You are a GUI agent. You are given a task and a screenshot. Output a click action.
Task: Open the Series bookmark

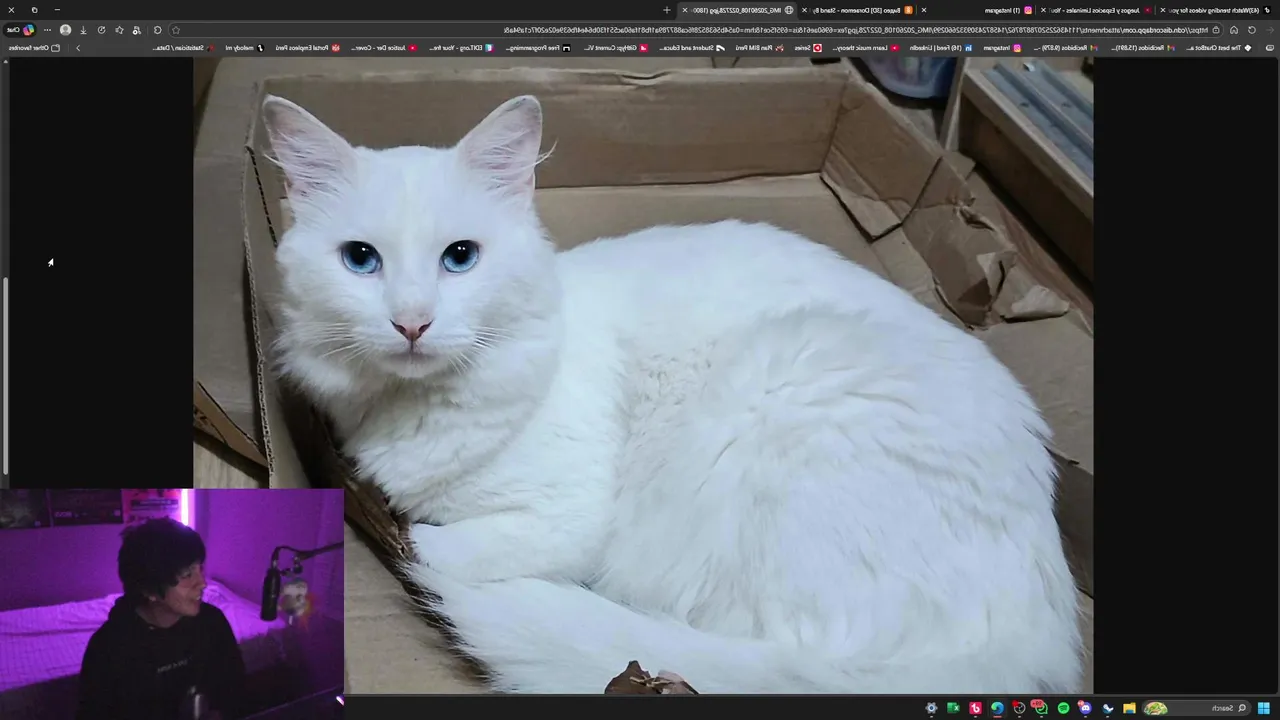coord(808,48)
